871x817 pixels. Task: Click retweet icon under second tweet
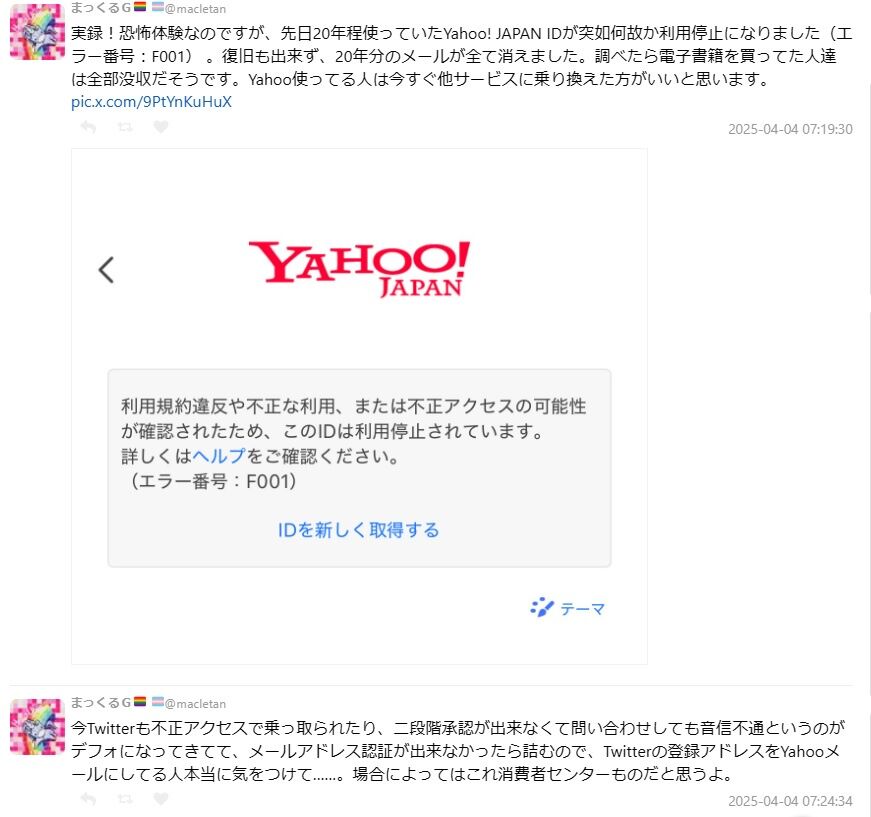(x=125, y=799)
